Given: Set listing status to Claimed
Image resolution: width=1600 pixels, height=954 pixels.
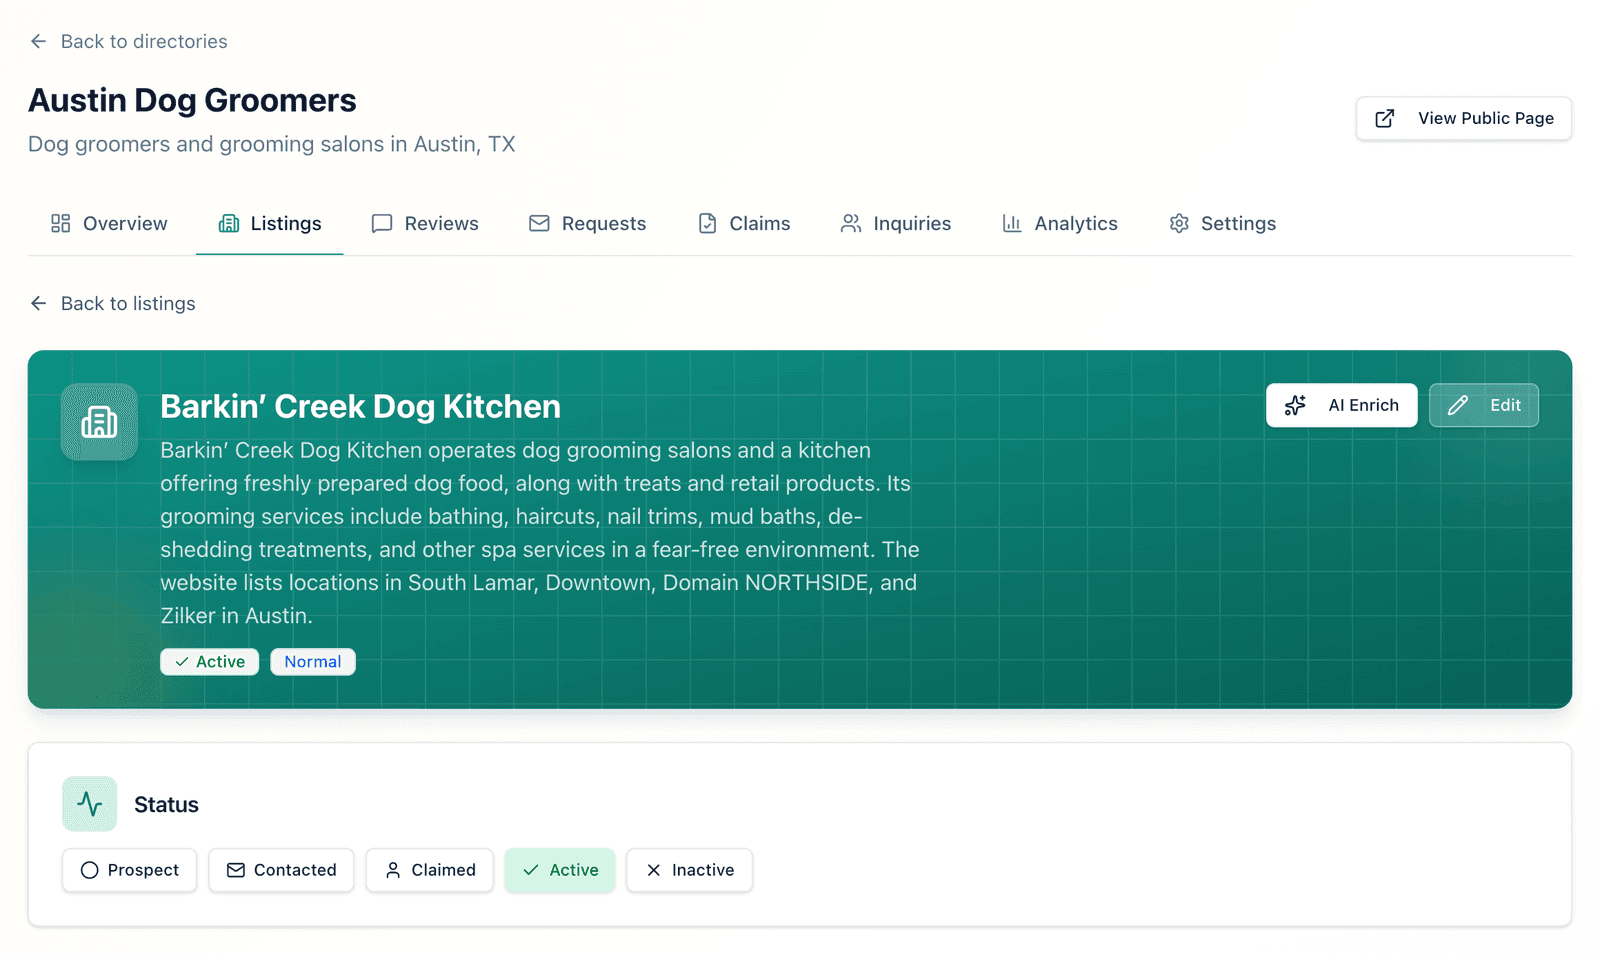Looking at the screenshot, I should coord(429,870).
